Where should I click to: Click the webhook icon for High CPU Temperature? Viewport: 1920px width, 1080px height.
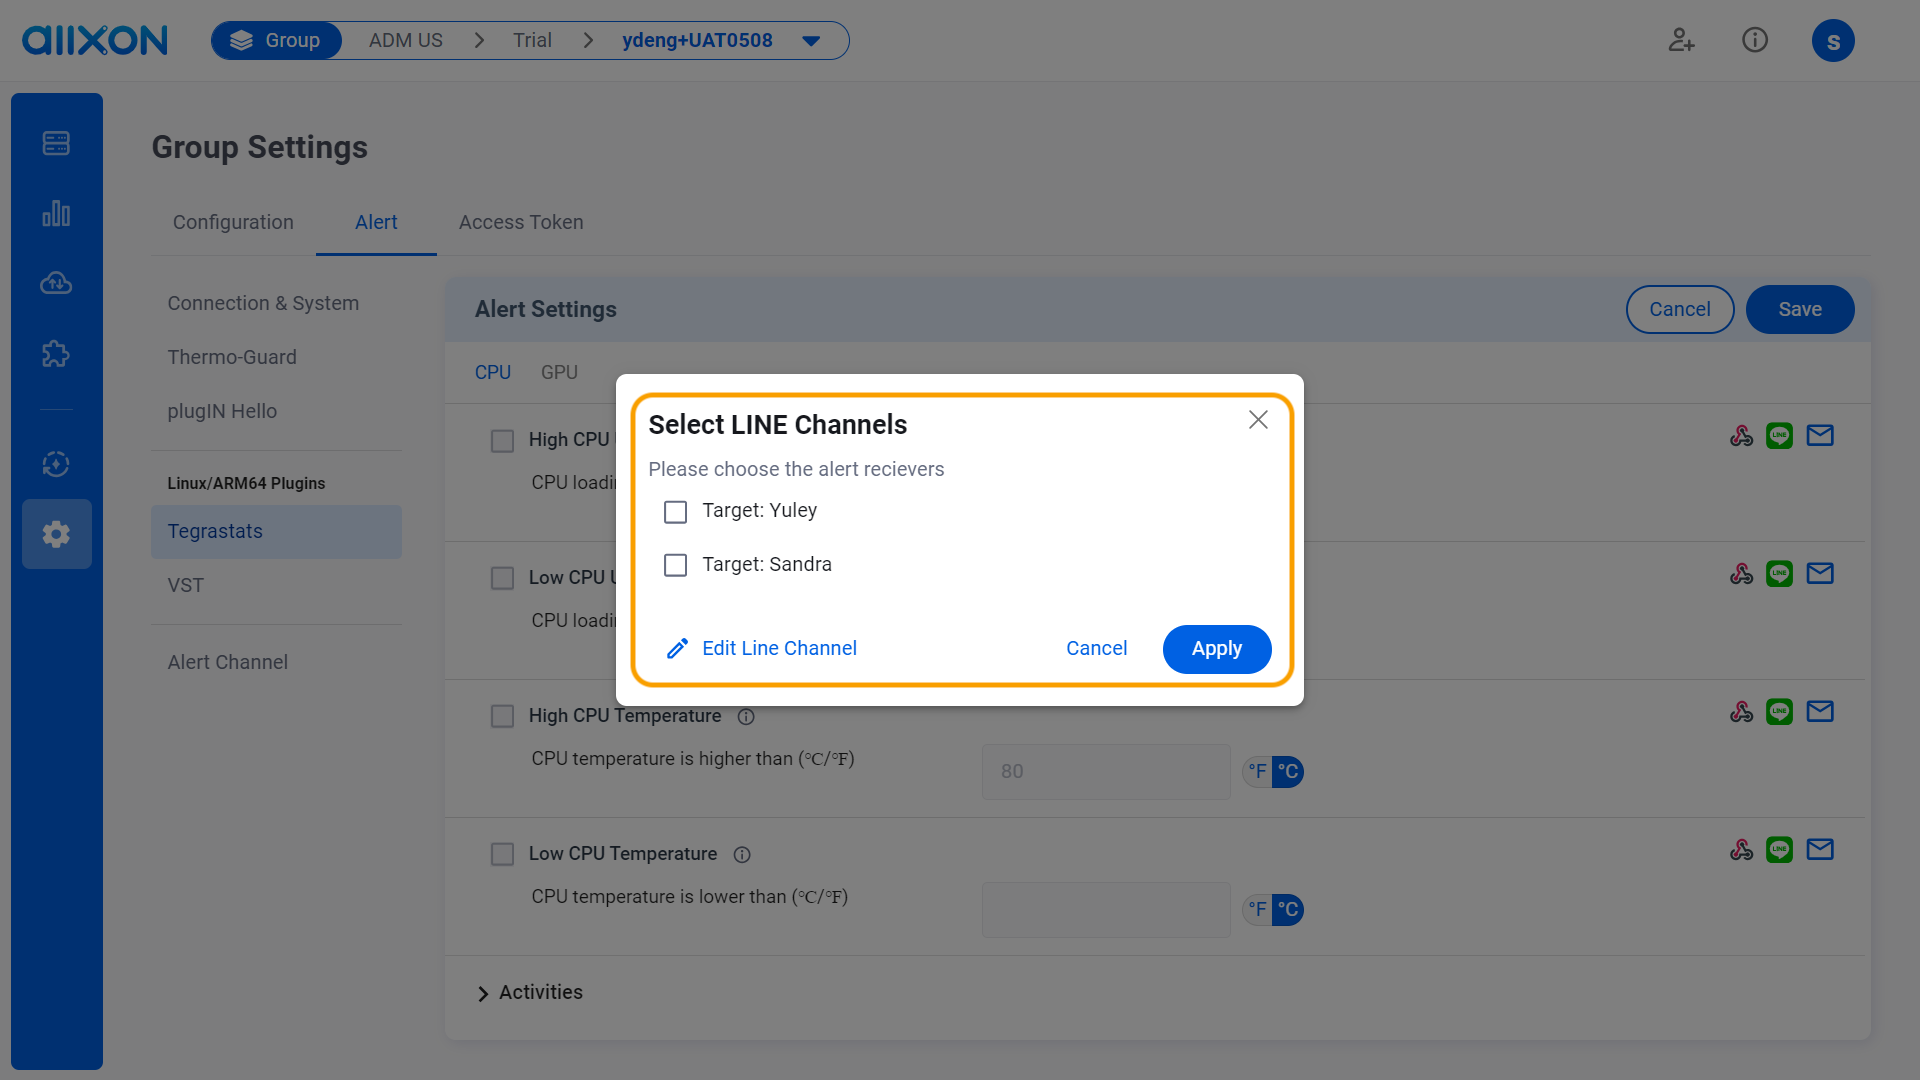click(1741, 711)
